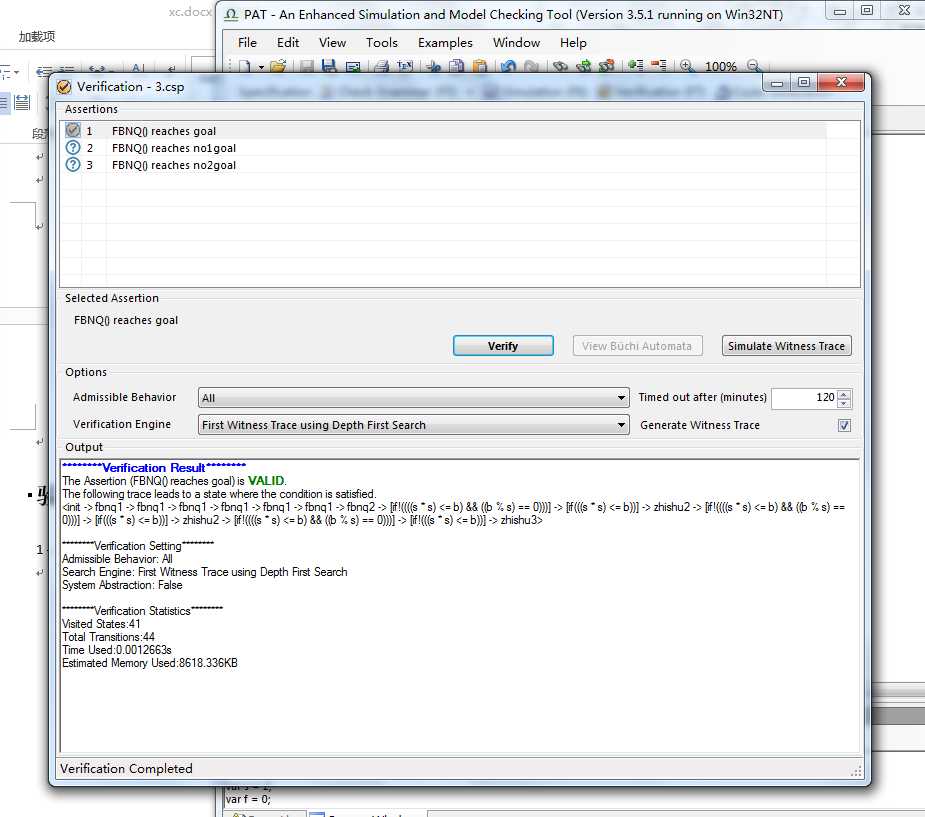The height and width of the screenshot is (817, 925).
Task: Click the System Abstraction: False line
Action: tap(122, 585)
